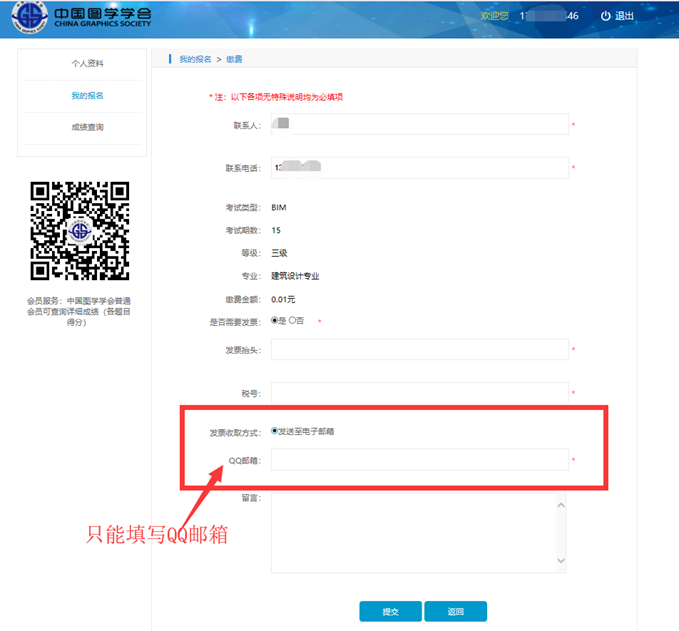Focus the 联系人 input field
The image size is (679, 631).
(419, 124)
